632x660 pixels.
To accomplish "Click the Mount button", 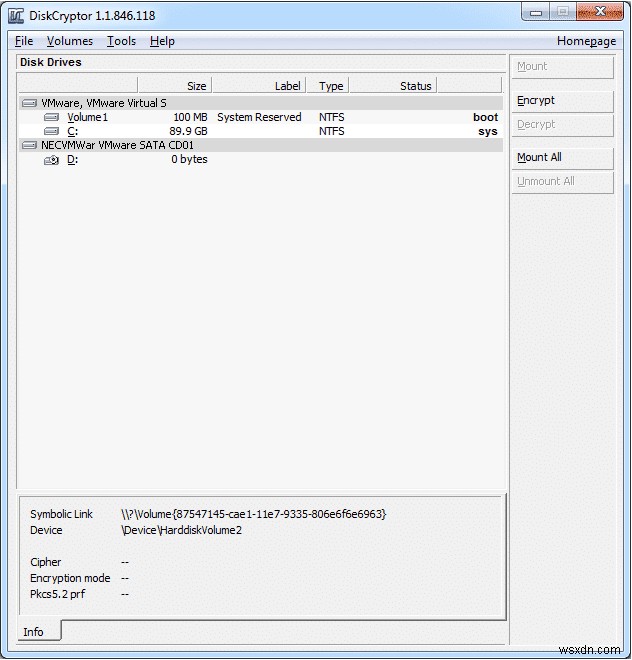I will click(x=563, y=67).
